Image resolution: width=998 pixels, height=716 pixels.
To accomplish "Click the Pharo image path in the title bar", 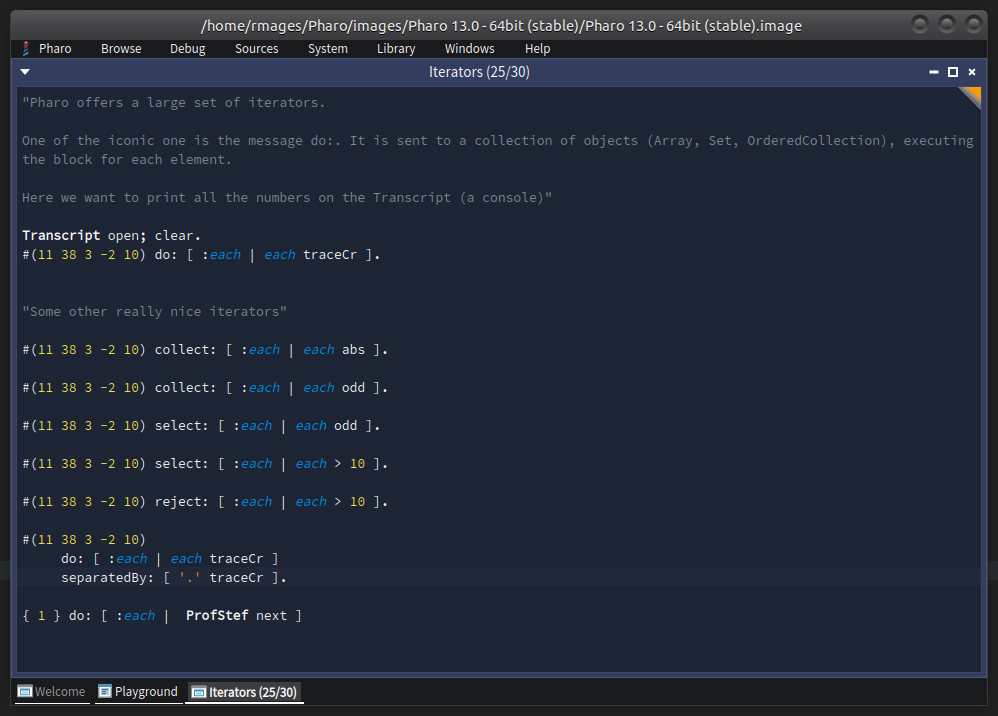I will coord(501,25).
